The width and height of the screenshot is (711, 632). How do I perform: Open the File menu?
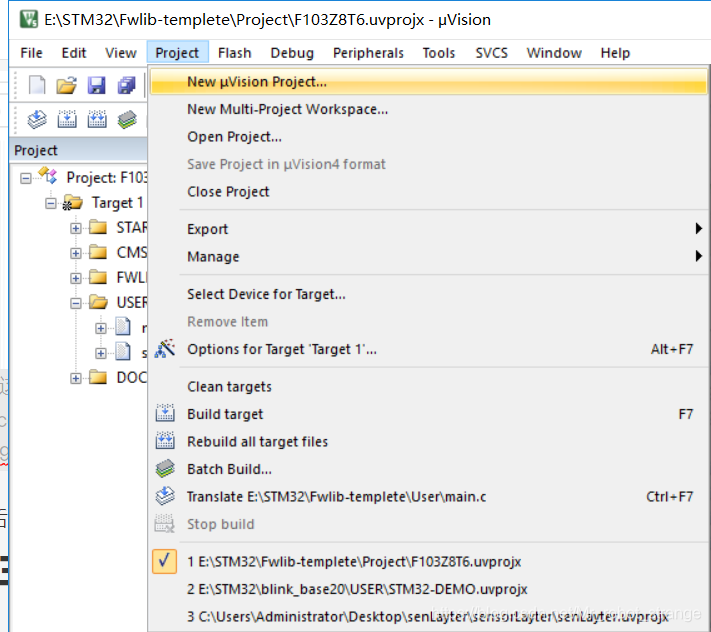click(31, 53)
